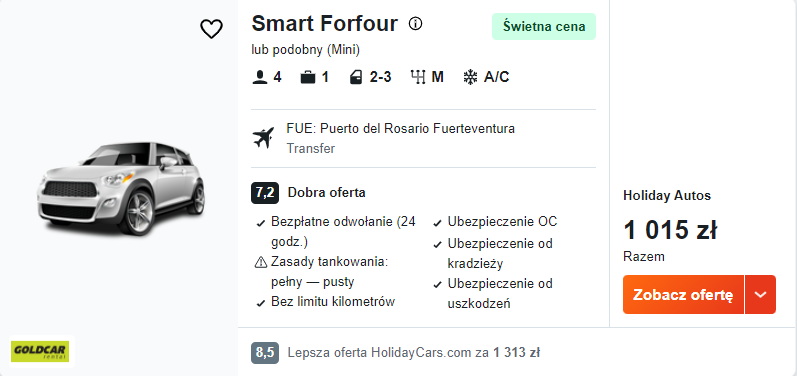Click the Smart Forfour title
The image size is (797, 376).
(325, 23)
